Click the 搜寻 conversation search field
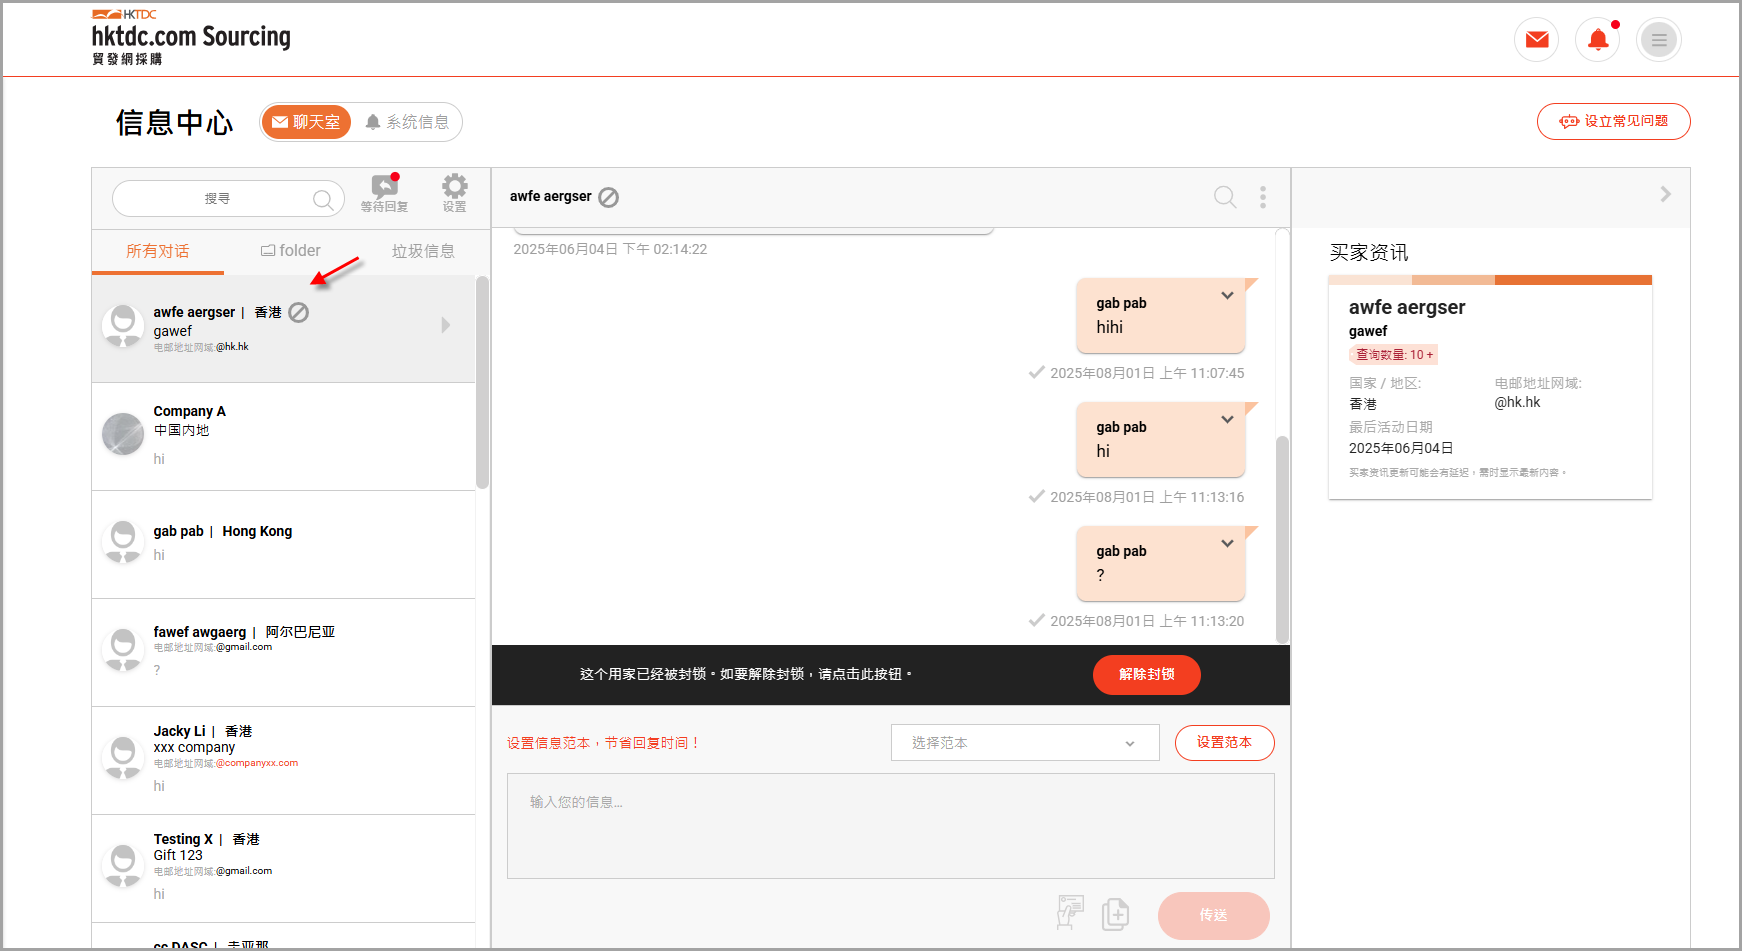The height and width of the screenshot is (951, 1742). pos(228,199)
